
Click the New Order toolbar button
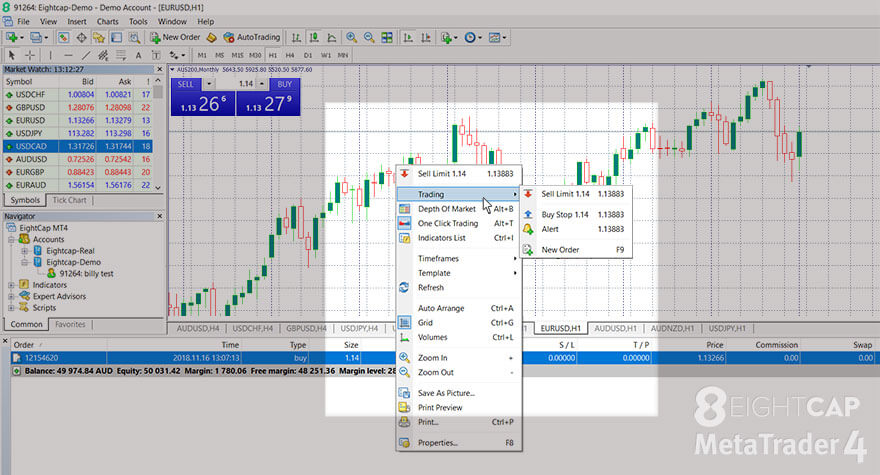pyautogui.click(x=175, y=38)
